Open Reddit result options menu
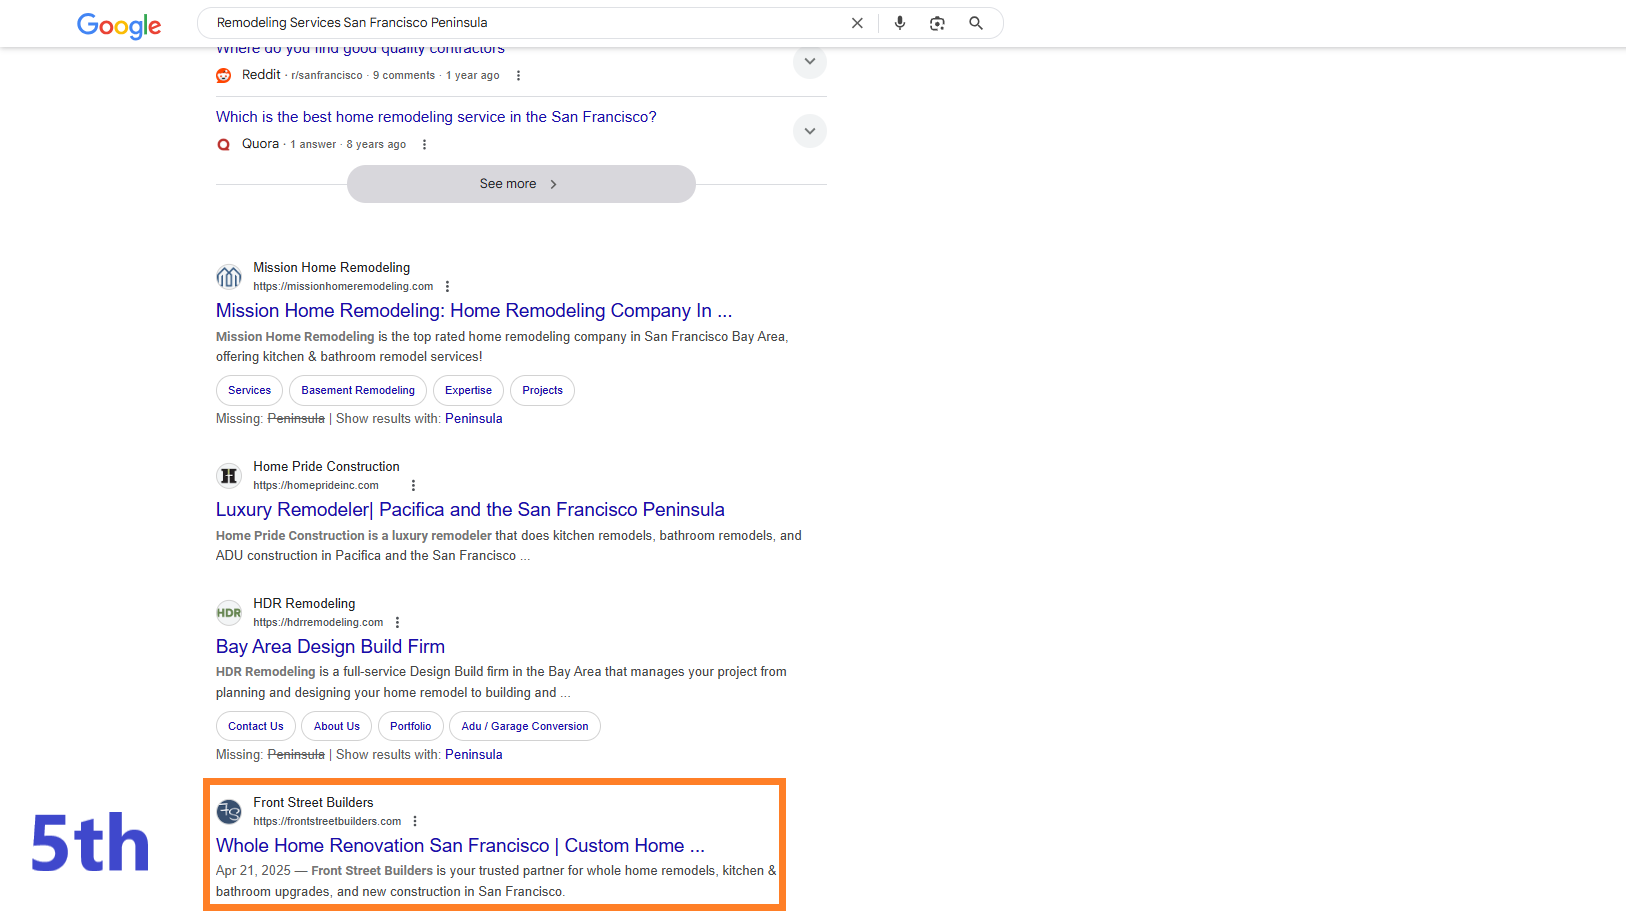Image resolution: width=1626 pixels, height=916 pixels. [518, 76]
